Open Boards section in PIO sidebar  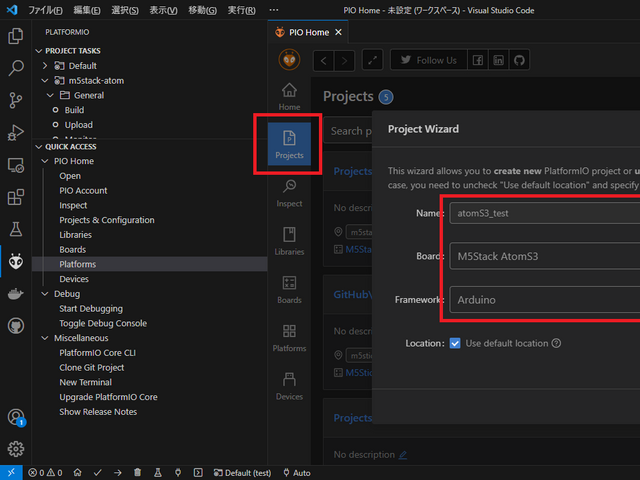289,289
